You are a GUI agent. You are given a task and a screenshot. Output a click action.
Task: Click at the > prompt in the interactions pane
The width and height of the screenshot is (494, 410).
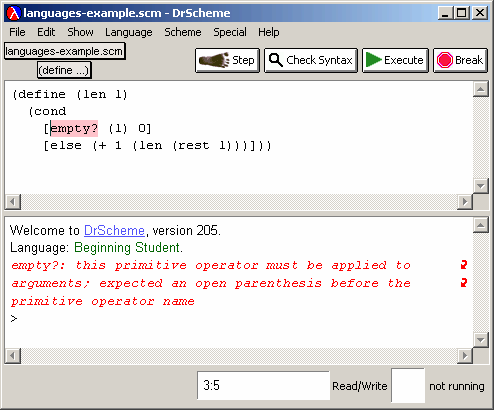coord(14,319)
